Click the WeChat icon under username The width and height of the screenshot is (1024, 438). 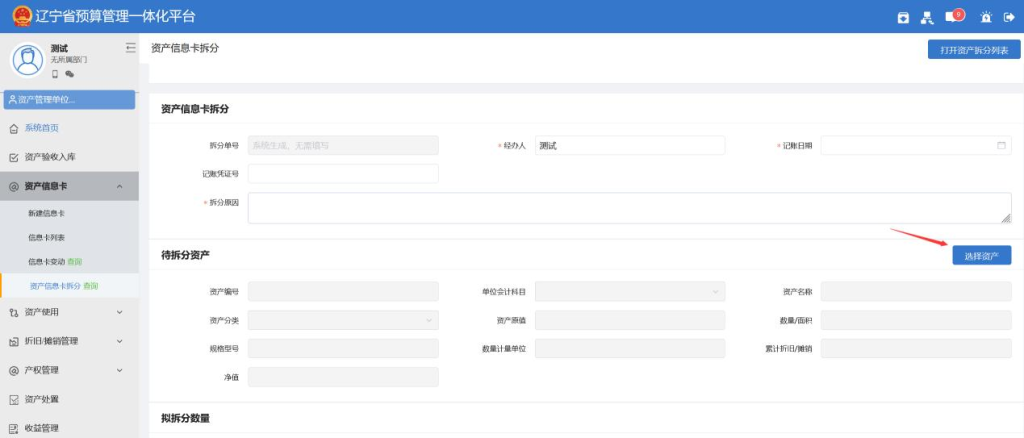[69, 74]
